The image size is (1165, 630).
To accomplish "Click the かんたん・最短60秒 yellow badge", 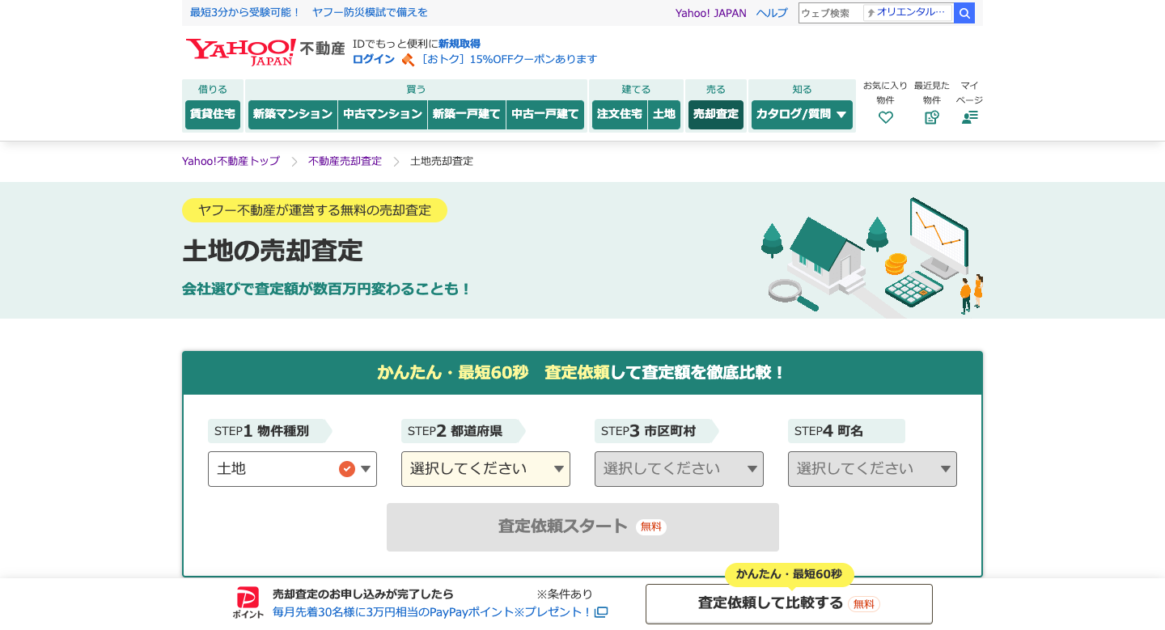I will [x=788, y=574].
